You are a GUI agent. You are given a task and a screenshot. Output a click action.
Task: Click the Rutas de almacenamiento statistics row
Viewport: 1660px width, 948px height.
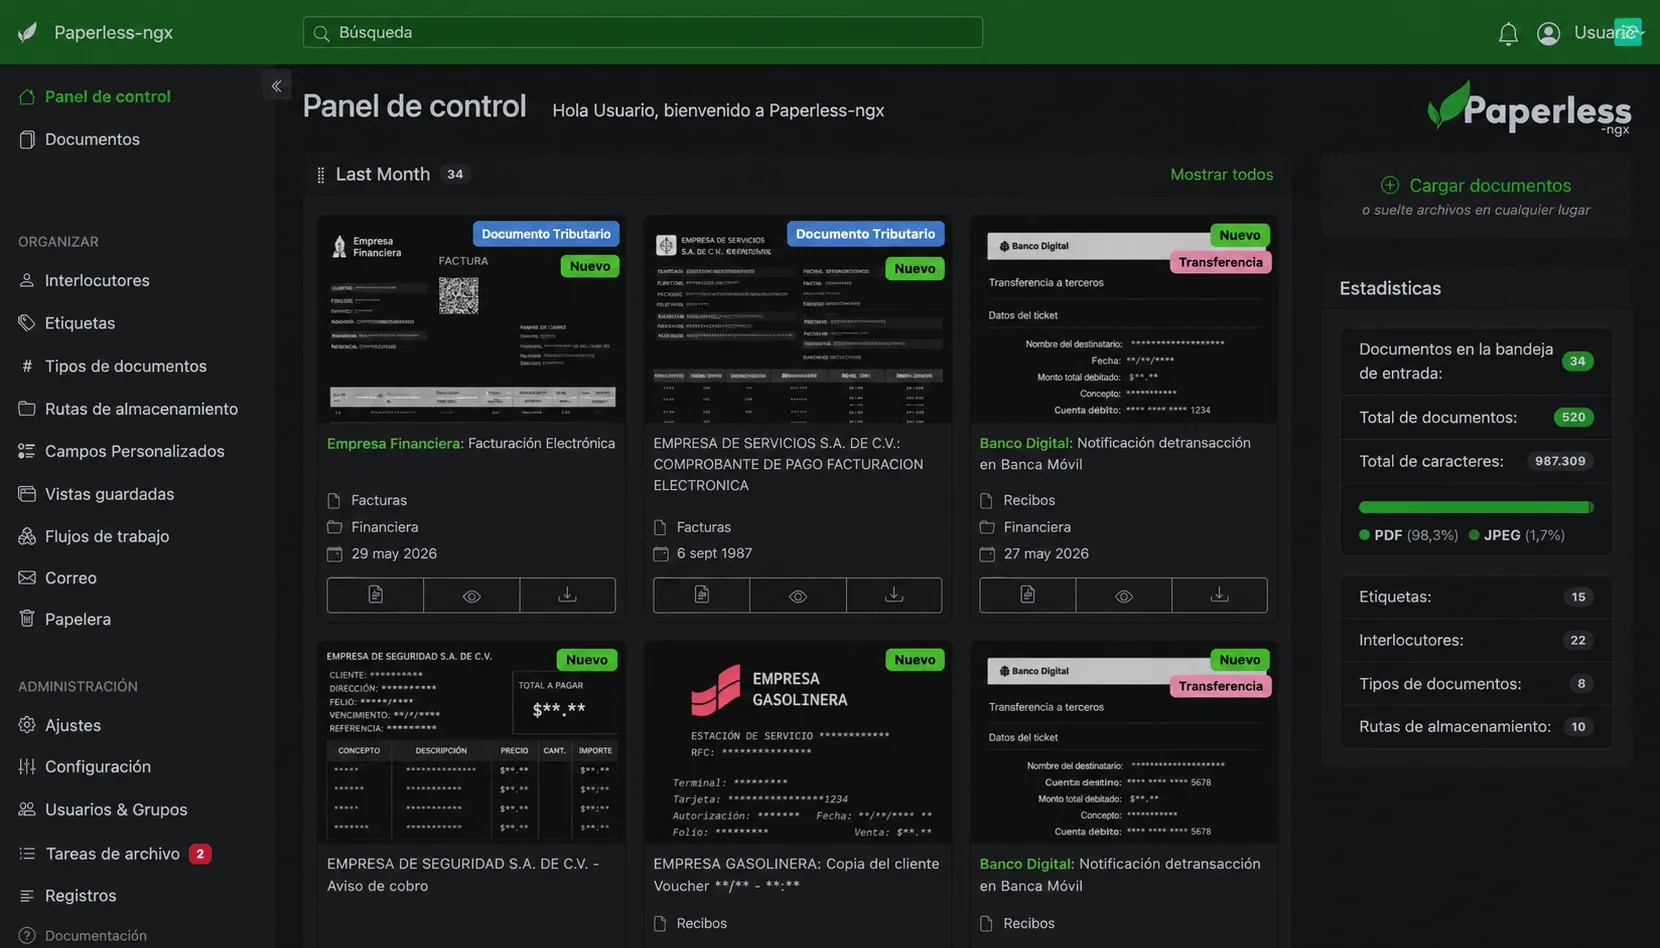(x=1476, y=727)
